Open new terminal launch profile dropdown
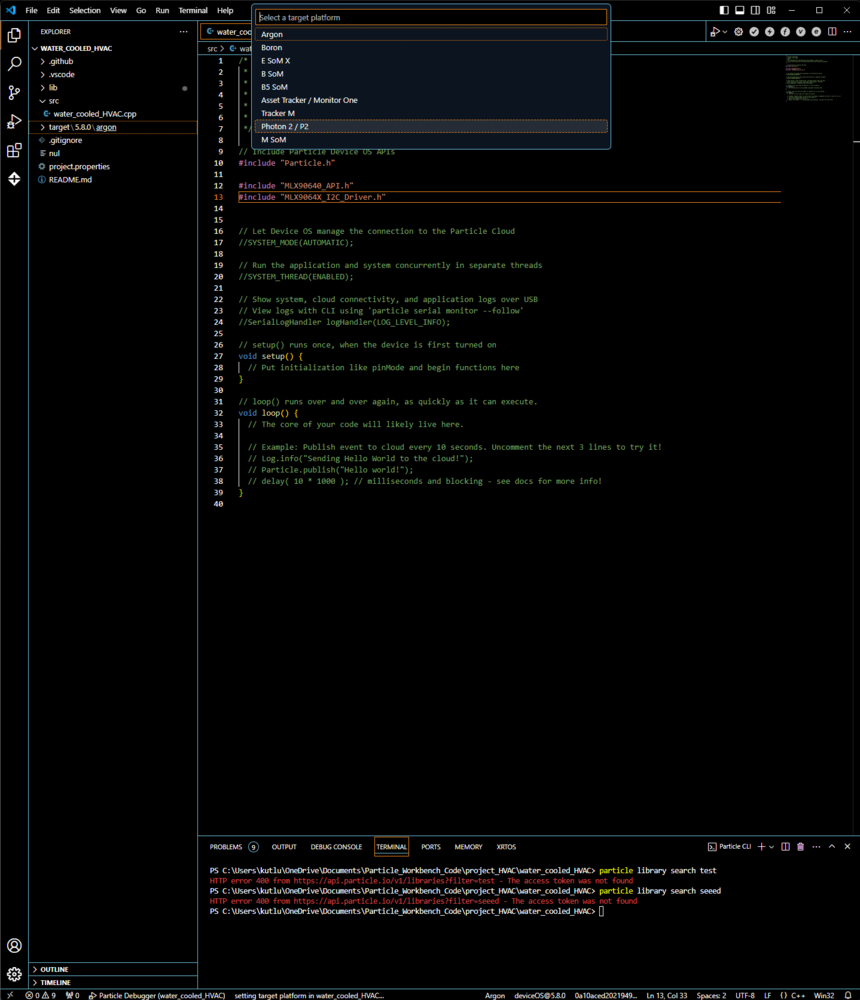Viewport: 860px width, 1000px height. pos(771,847)
